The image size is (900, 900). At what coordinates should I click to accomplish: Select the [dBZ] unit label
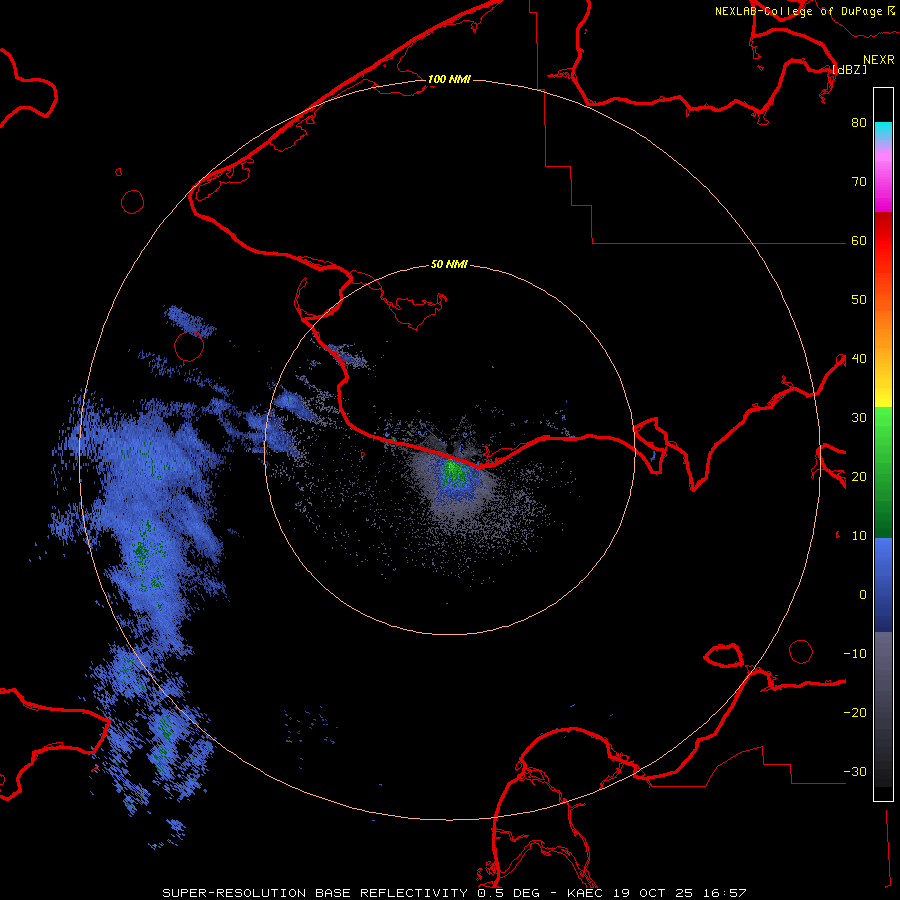click(x=849, y=70)
